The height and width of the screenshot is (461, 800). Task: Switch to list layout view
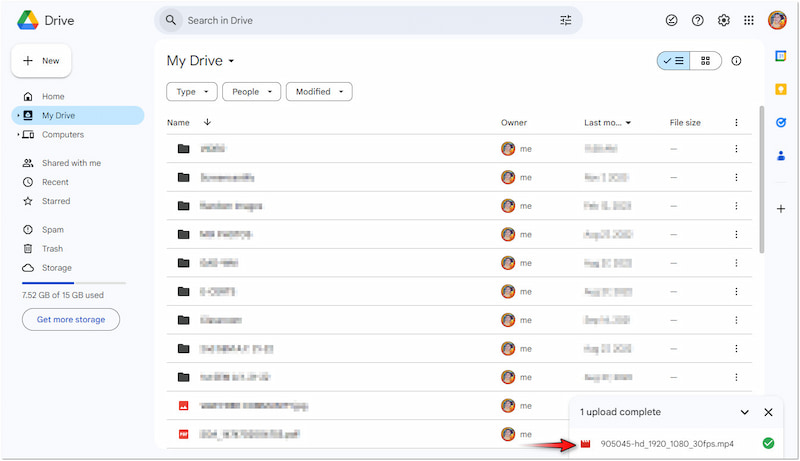click(x=673, y=61)
